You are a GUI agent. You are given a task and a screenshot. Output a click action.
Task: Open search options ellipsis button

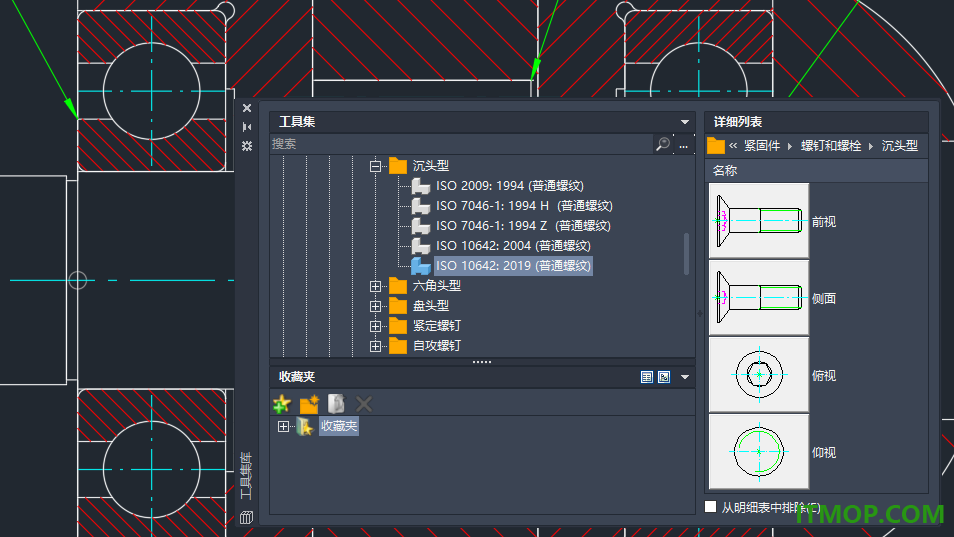pyautogui.click(x=684, y=145)
